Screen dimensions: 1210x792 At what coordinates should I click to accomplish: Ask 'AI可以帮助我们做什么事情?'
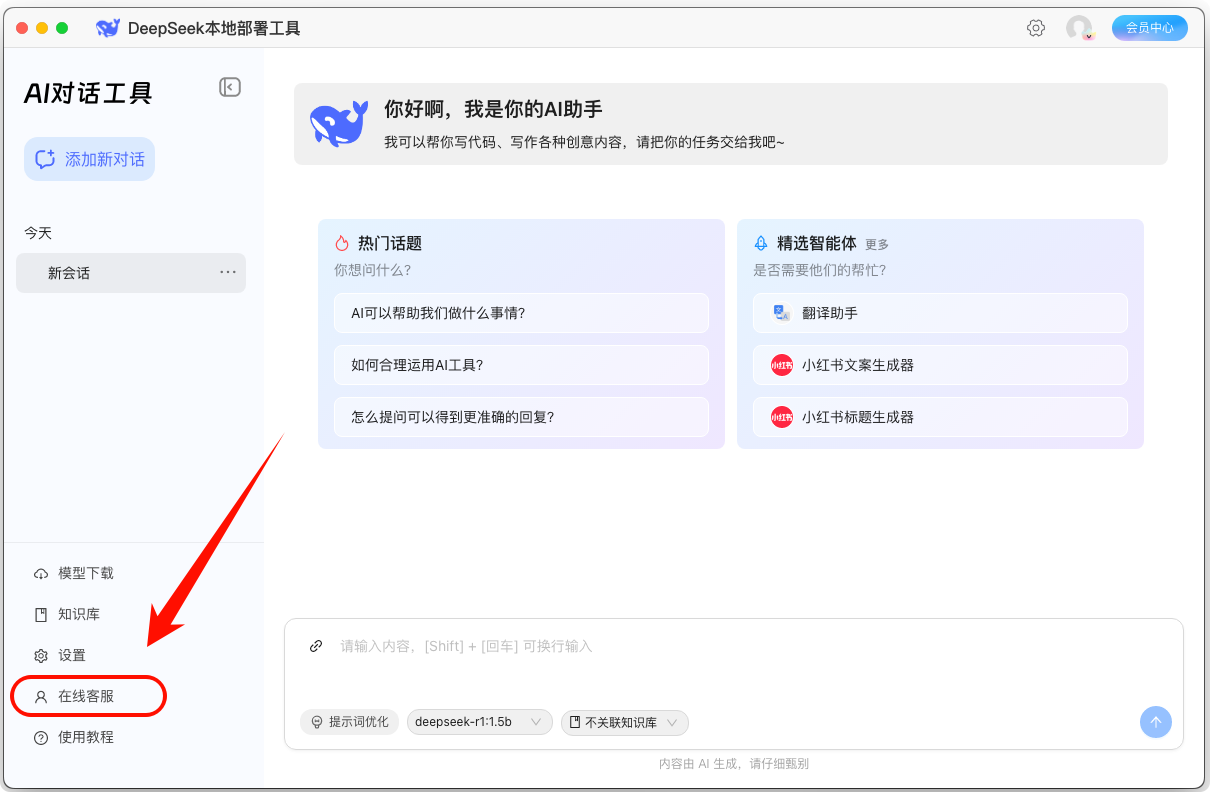(x=521, y=313)
